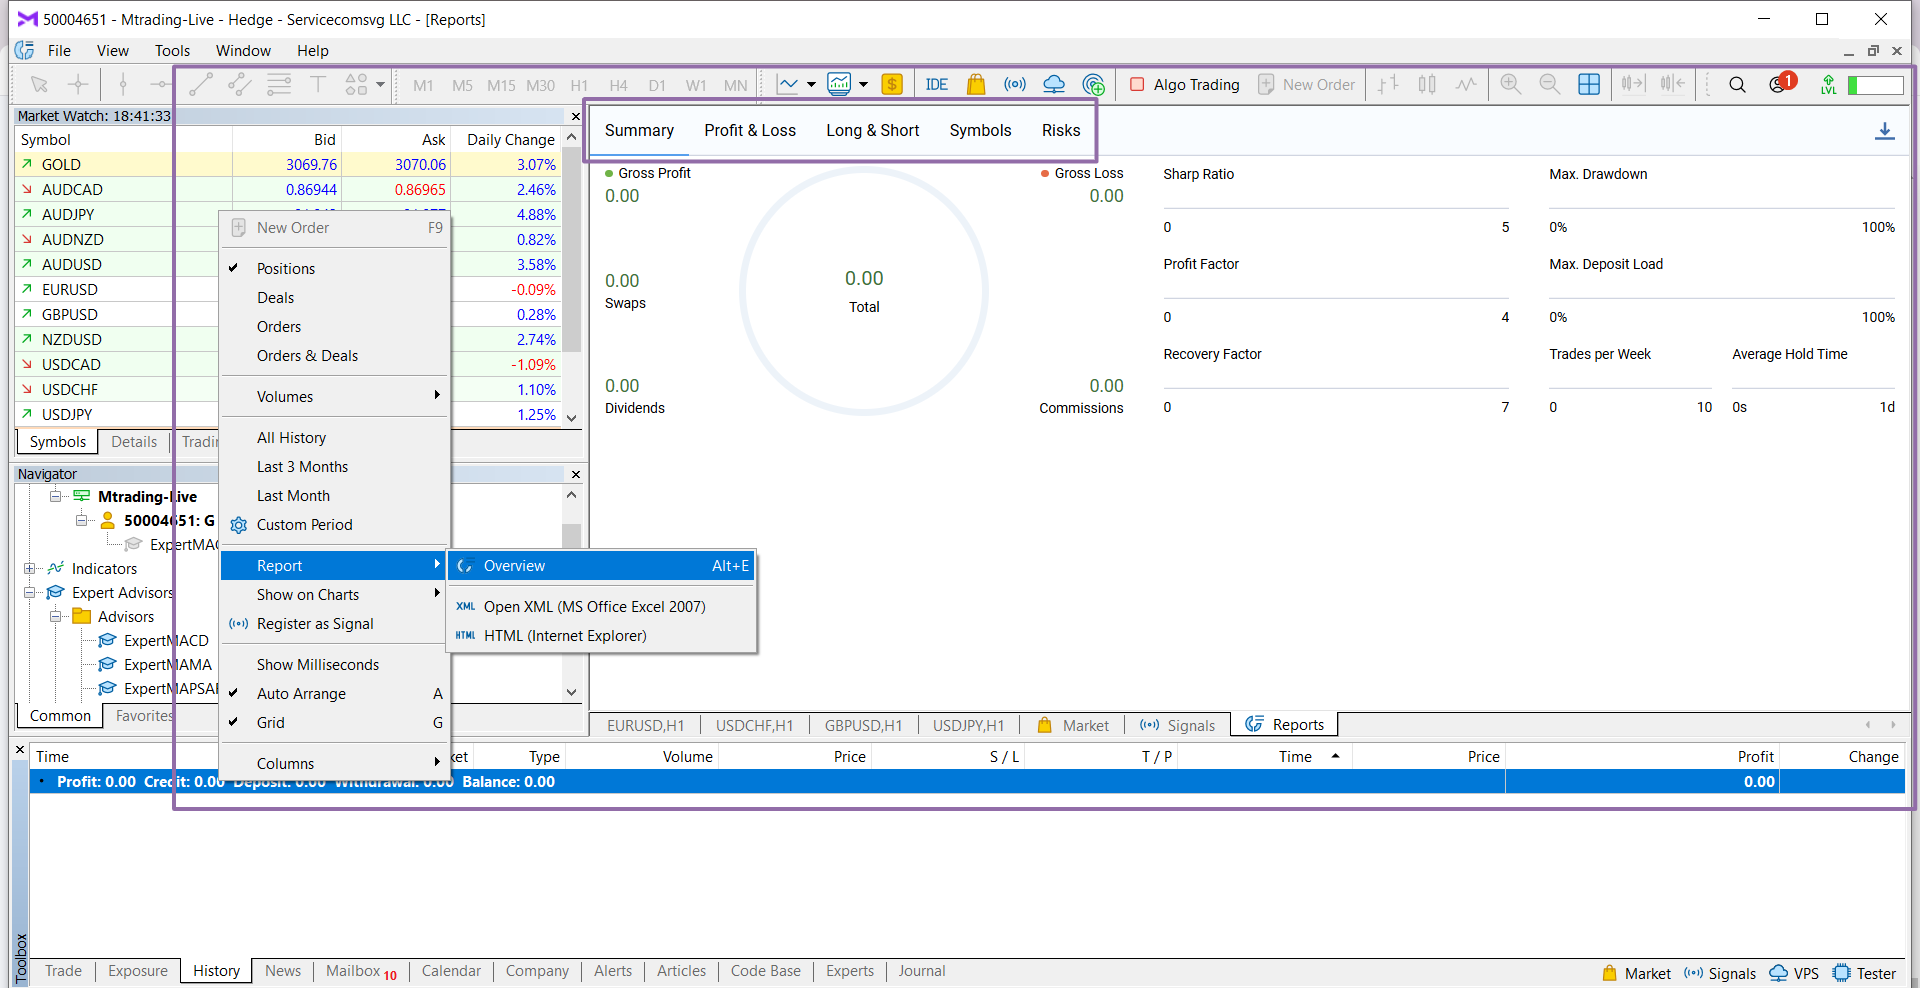1920x988 pixels.
Task: Open the VPS cloud icon in toolbar
Action: (1054, 85)
